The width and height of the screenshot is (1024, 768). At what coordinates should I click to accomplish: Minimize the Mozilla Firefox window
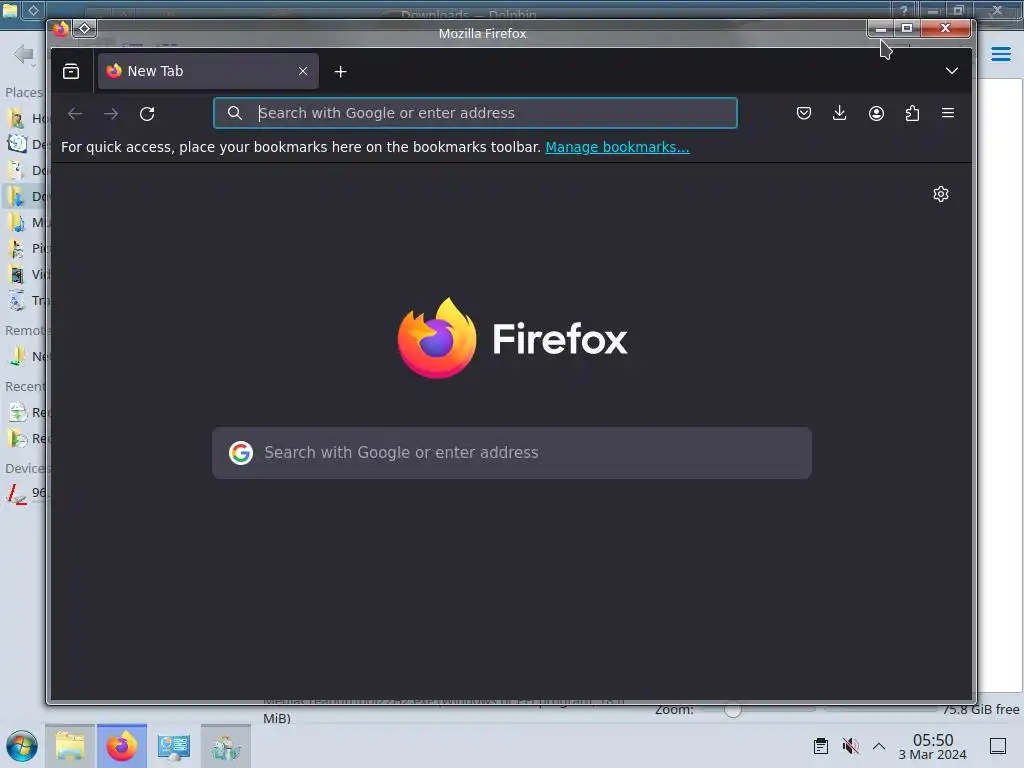881,28
